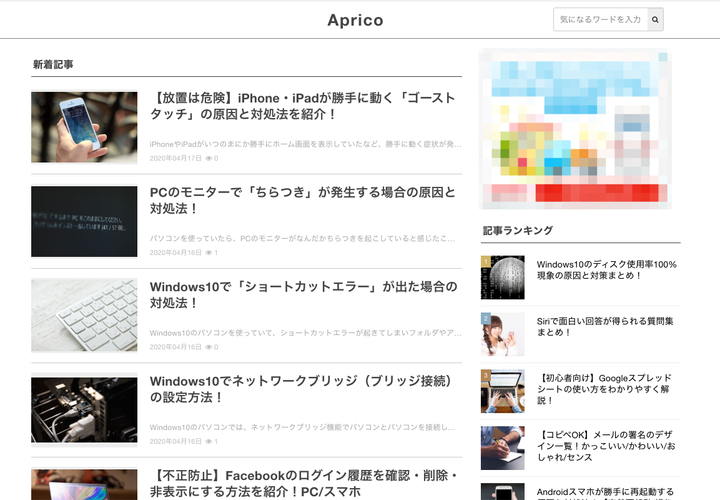The width and height of the screenshot is (720, 500).
Task: Click view count eye icon on monitor article
Action: [x=208, y=253]
